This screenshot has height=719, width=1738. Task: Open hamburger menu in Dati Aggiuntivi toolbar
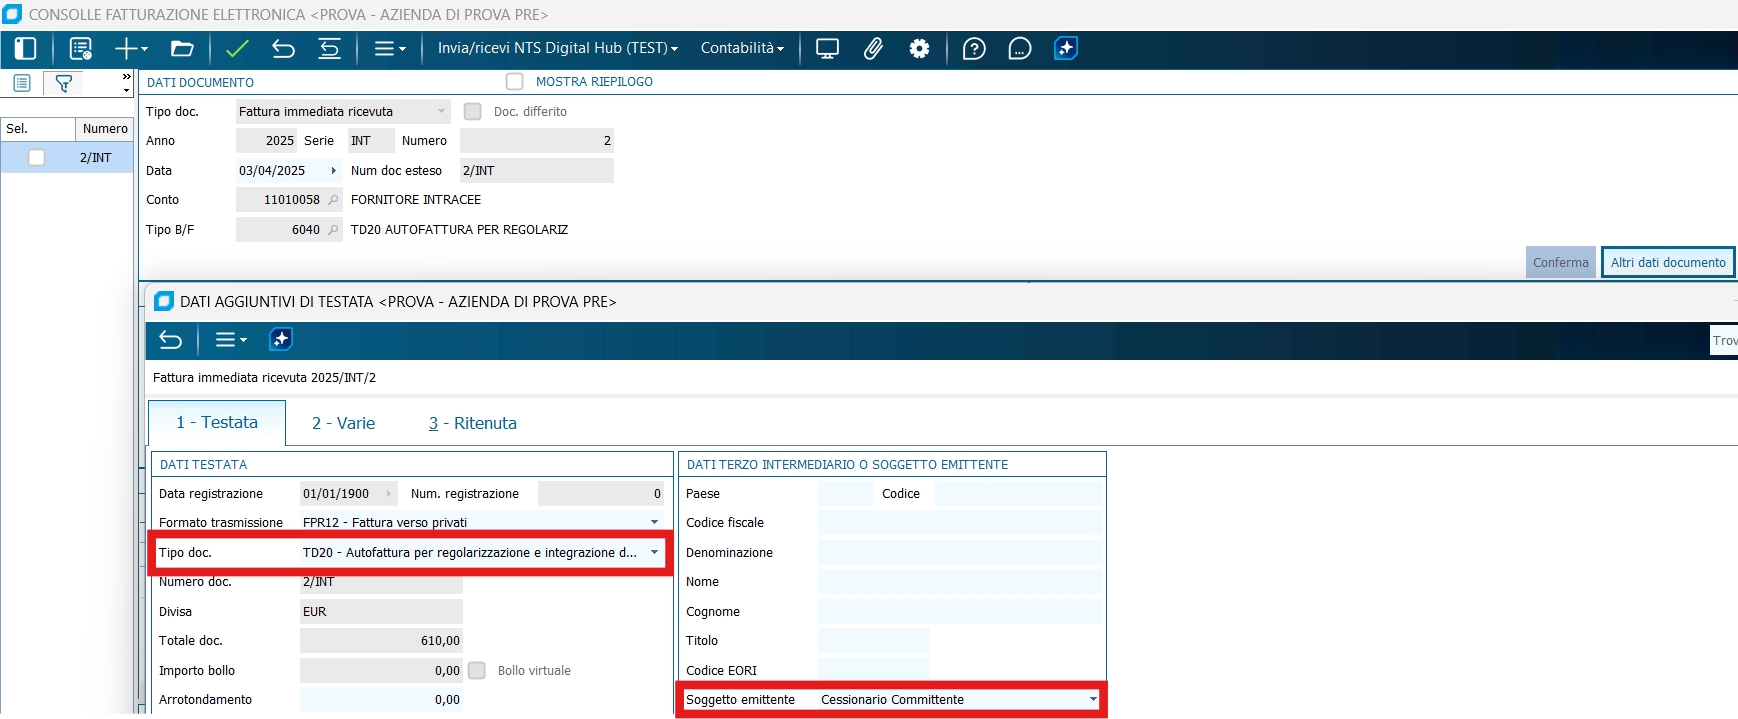tap(231, 340)
